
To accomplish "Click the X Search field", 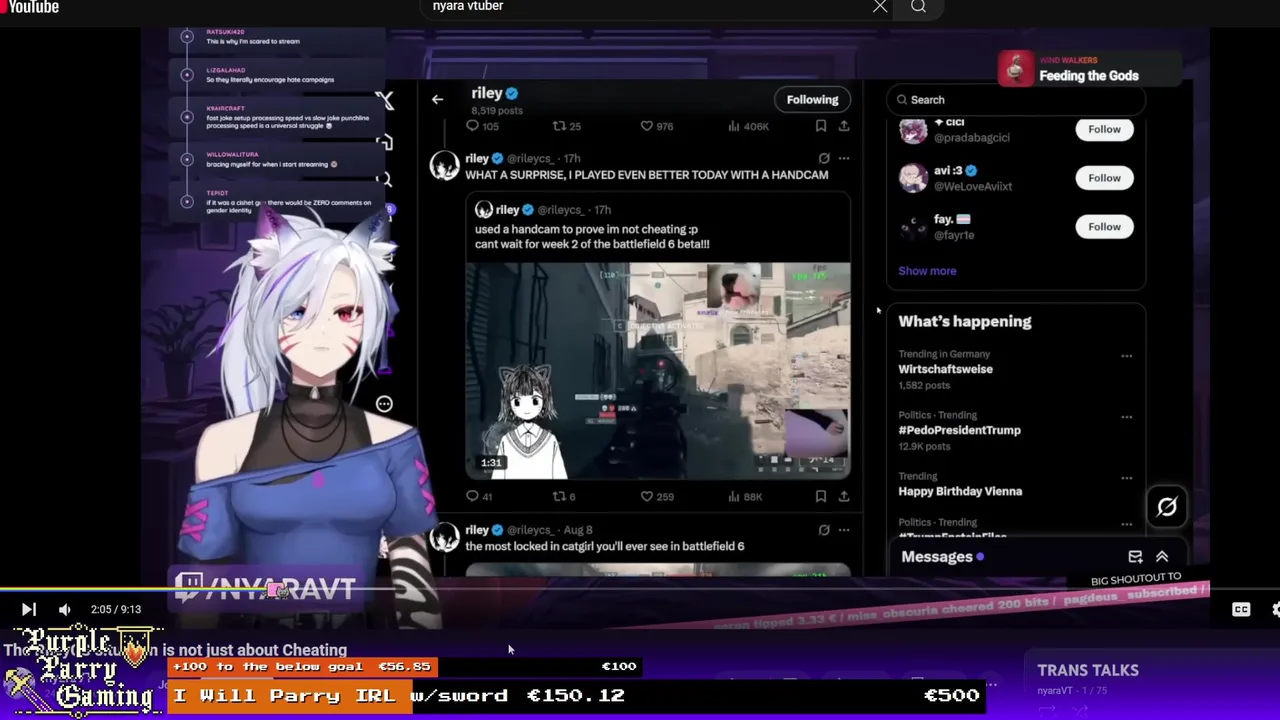I will tap(1015, 100).
